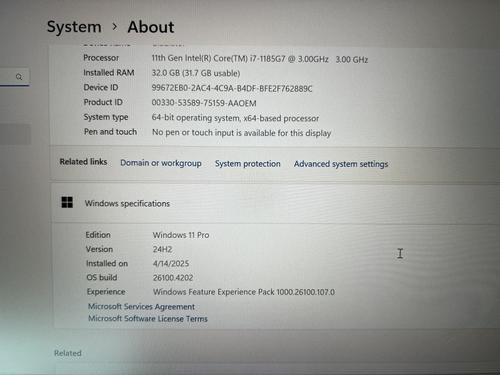Click the settings search input field
This screenshot has width=500, height=375.
(x=15, y=77)
